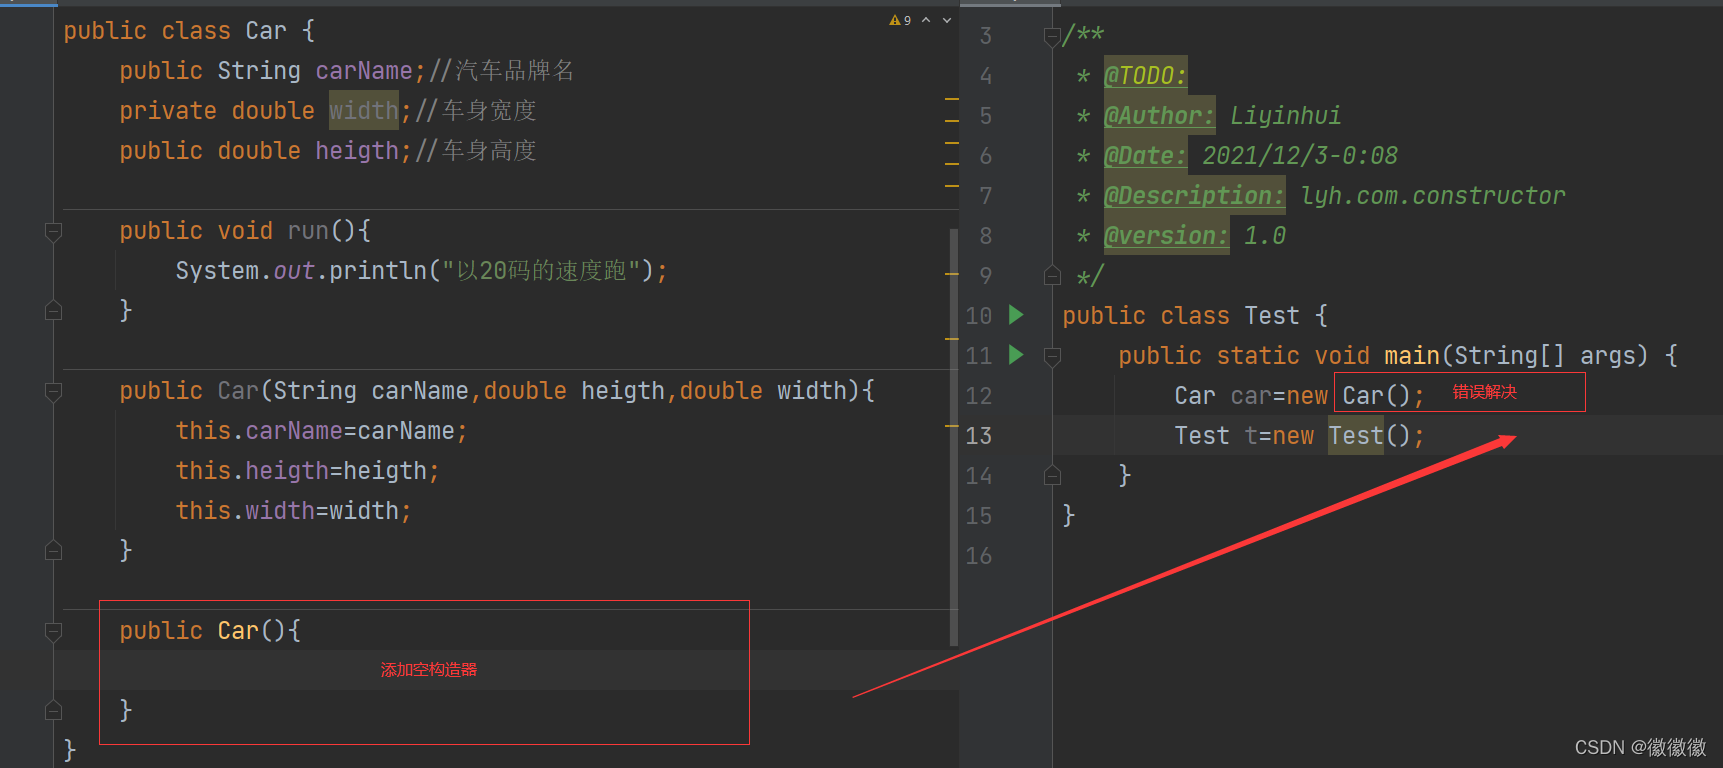Click the @TODO: doc tag
This screenshot has width=1723, height=768.
tap(1145, 76)
